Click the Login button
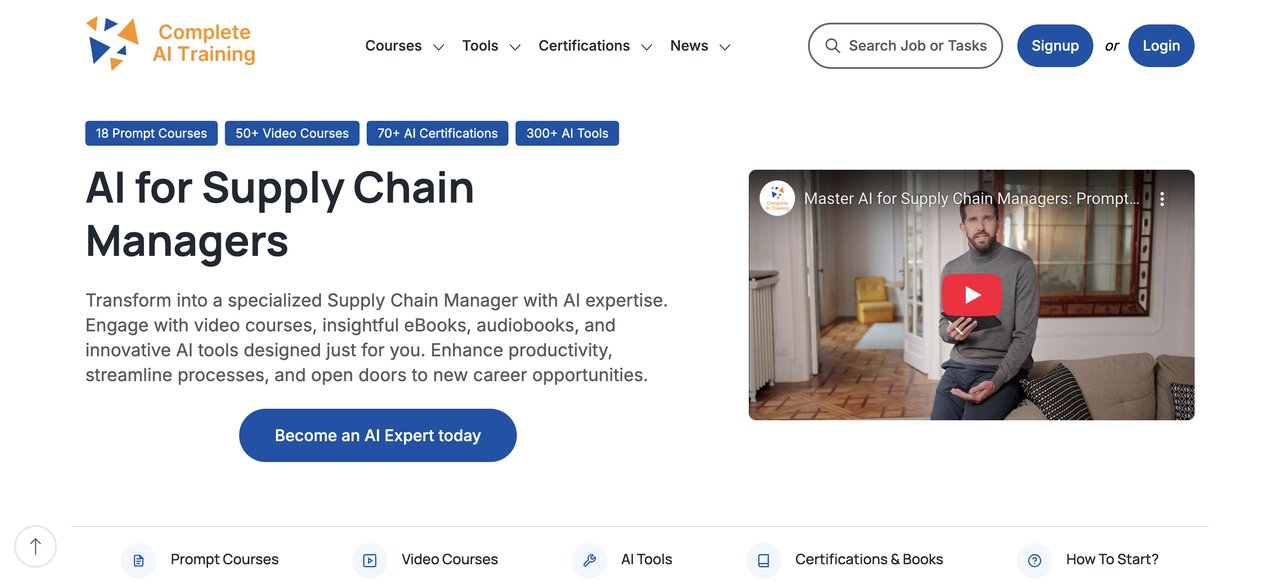Image resolution: width=1280 pixels, height=582 pixels. coord(1161,46)
